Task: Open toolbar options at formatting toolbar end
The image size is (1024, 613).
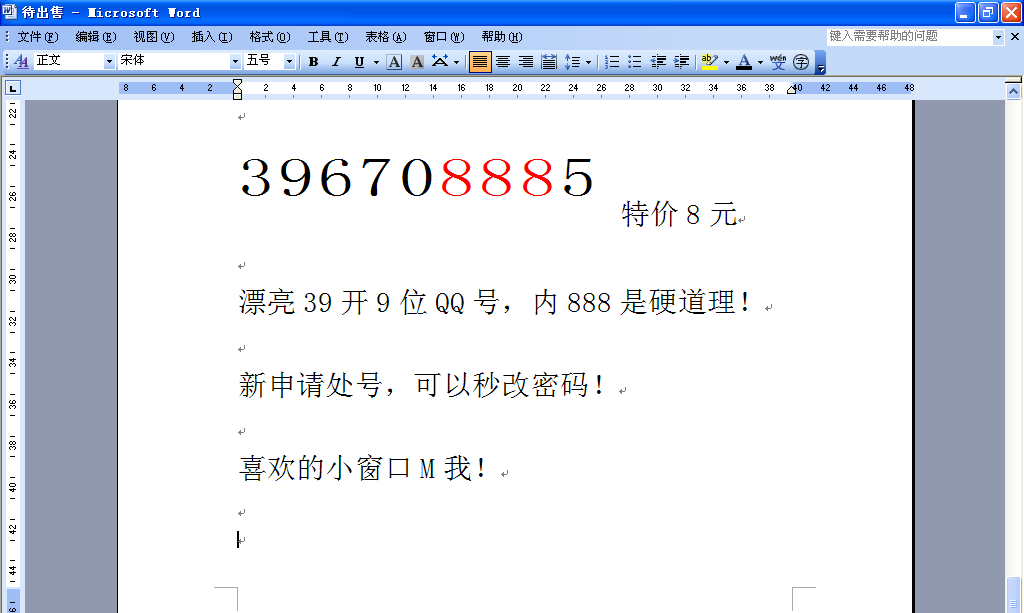Action: pos(820,62)
